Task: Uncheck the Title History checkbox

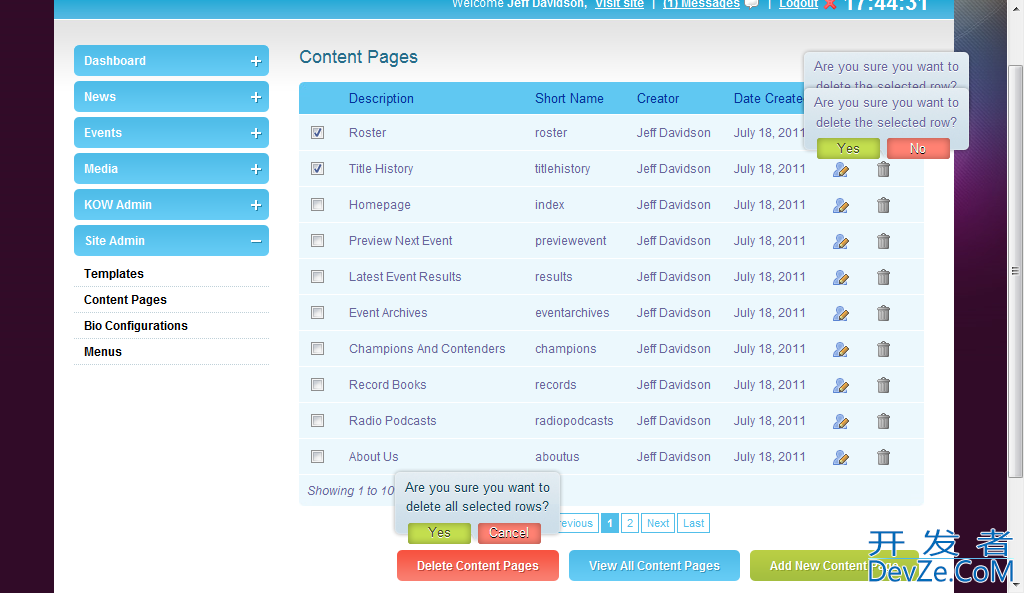Action: 317,168
